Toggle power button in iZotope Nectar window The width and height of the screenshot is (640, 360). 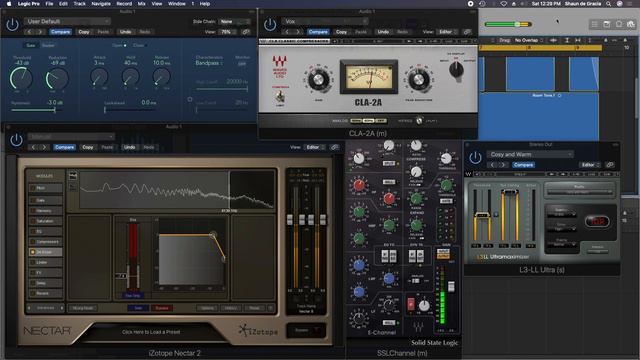click(x=16, y=140)
